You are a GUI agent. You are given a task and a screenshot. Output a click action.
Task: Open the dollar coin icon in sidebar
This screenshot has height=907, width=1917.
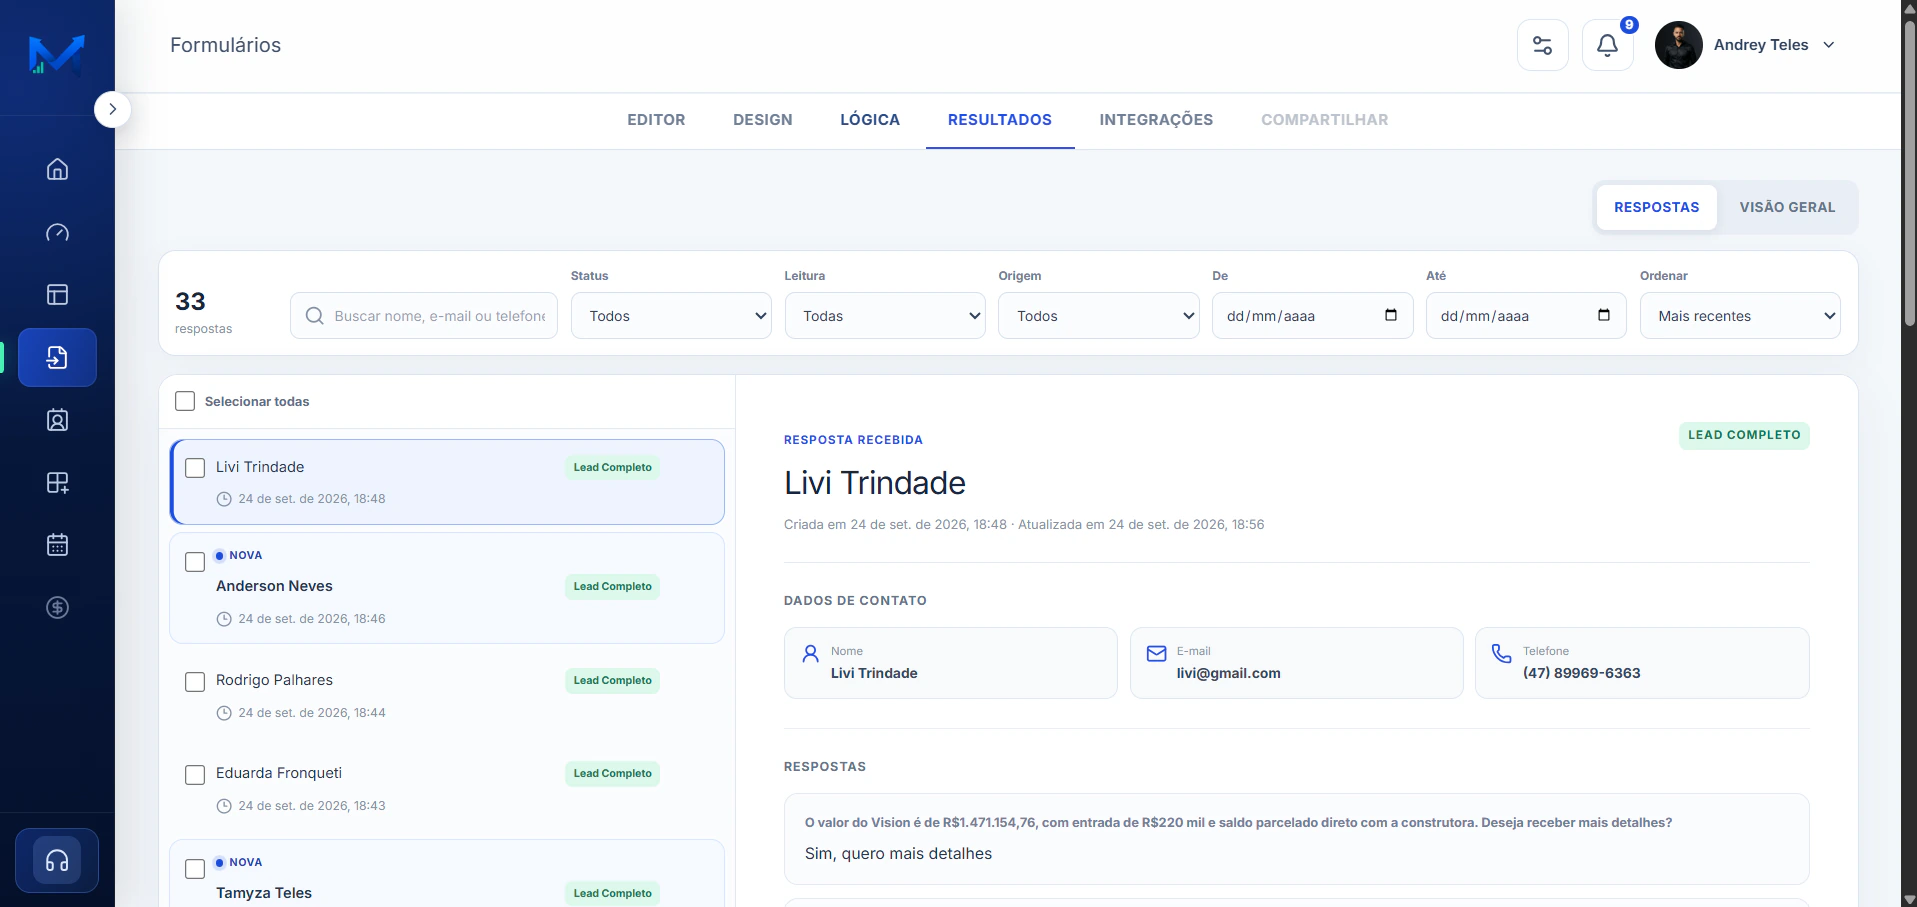(58, 607)
